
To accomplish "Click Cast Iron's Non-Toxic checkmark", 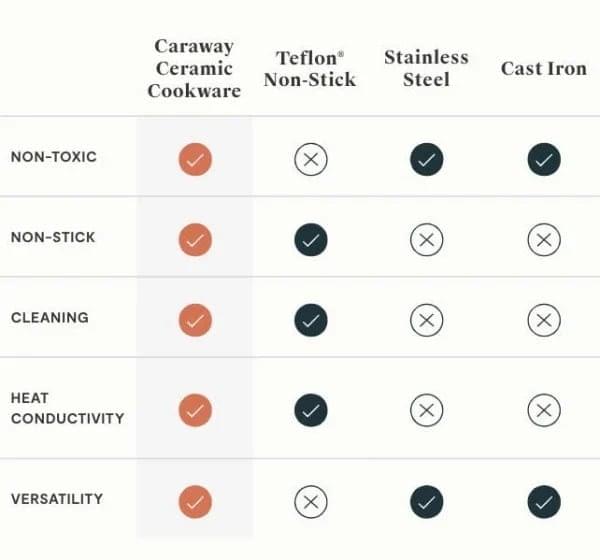I will click(x=544, y=159).
